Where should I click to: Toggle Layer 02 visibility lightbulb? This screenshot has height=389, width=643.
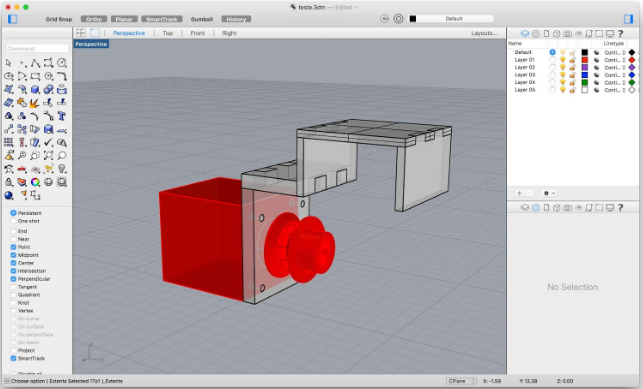563,67
